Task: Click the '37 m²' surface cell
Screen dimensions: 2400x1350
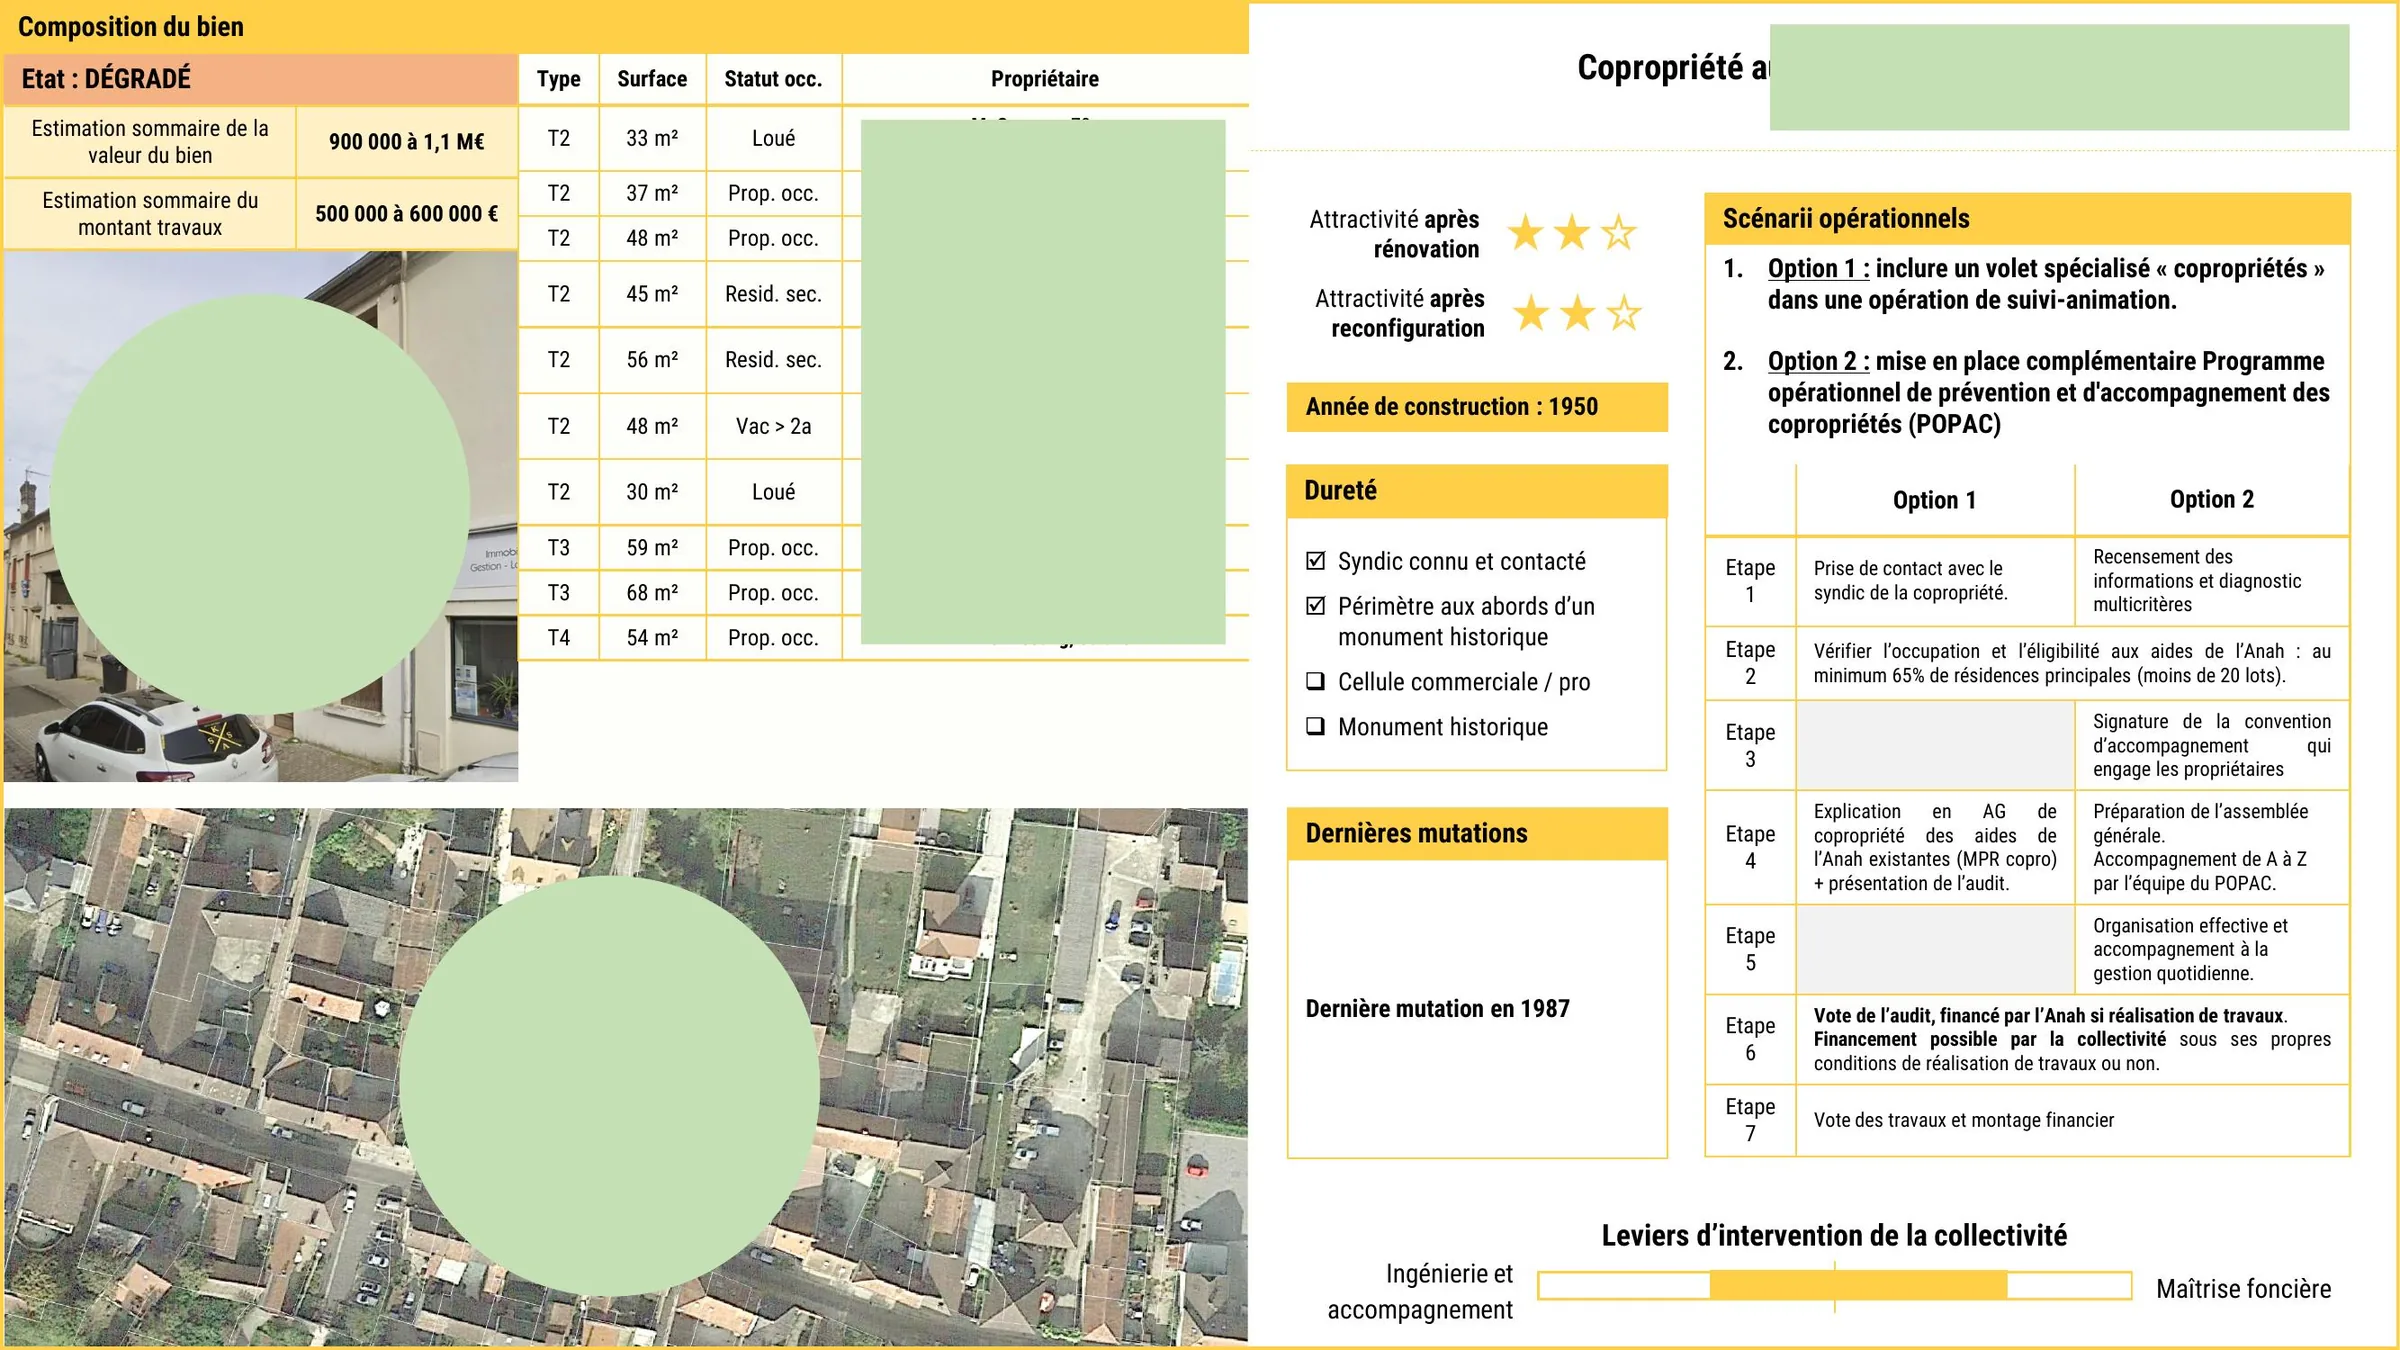Action: point(652,193)
